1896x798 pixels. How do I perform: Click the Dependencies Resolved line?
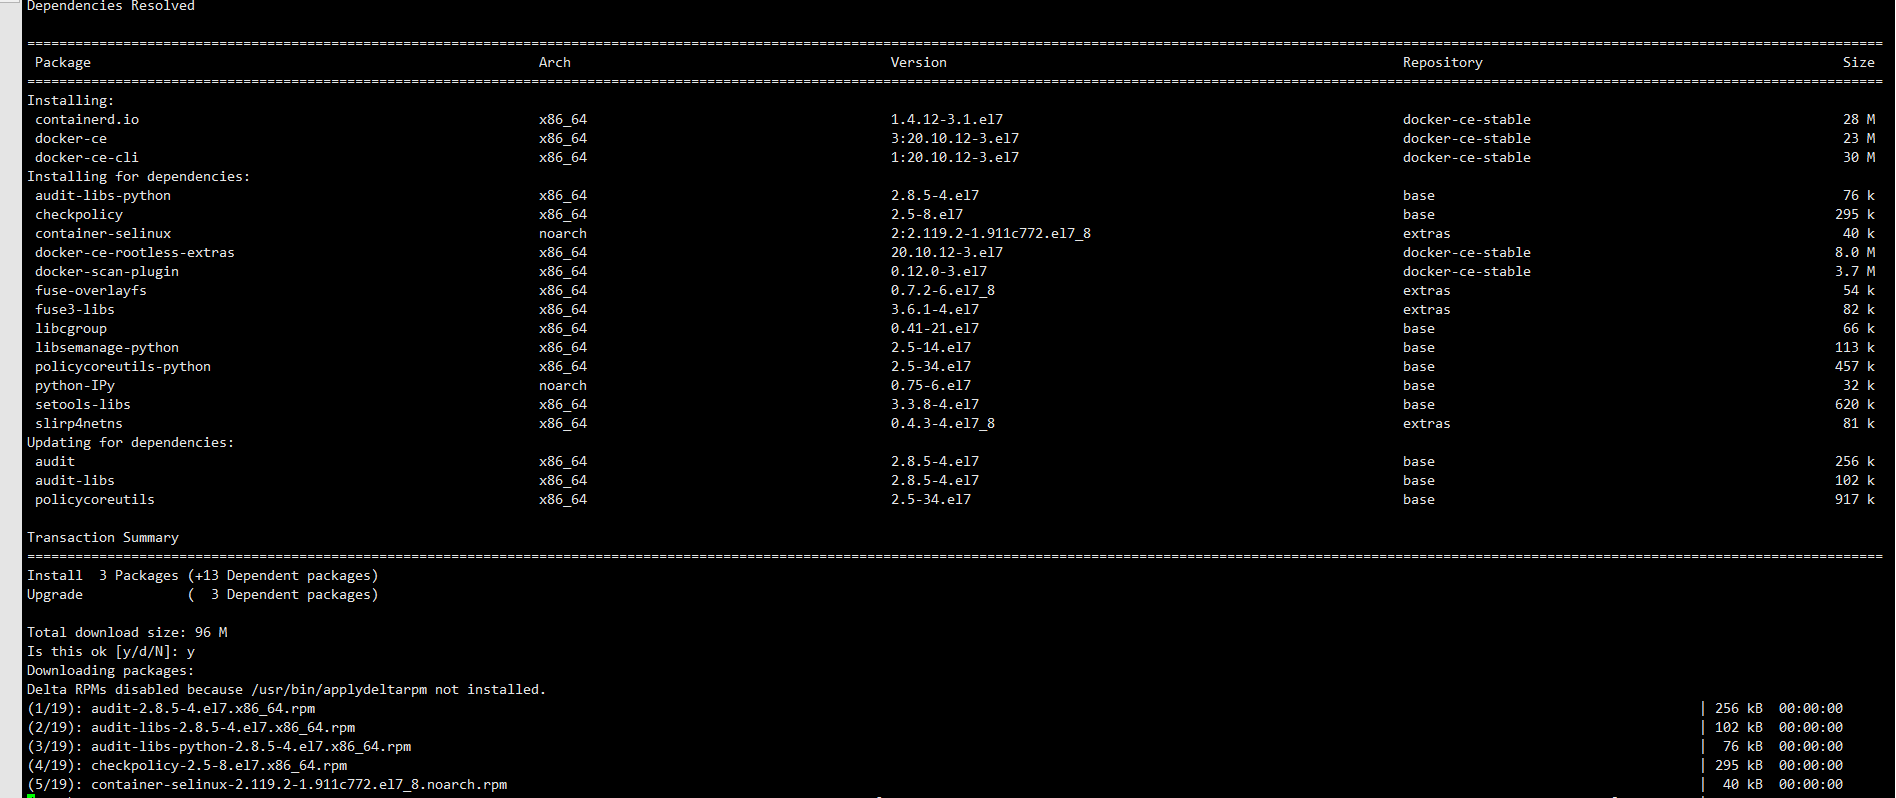[x=111, y=6]
